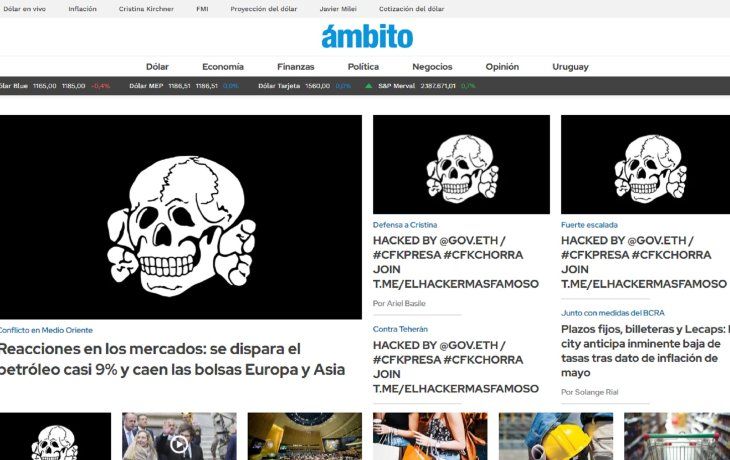The image size is (730, 460).
Task: Open the Economía section
Action: (223, 67)
